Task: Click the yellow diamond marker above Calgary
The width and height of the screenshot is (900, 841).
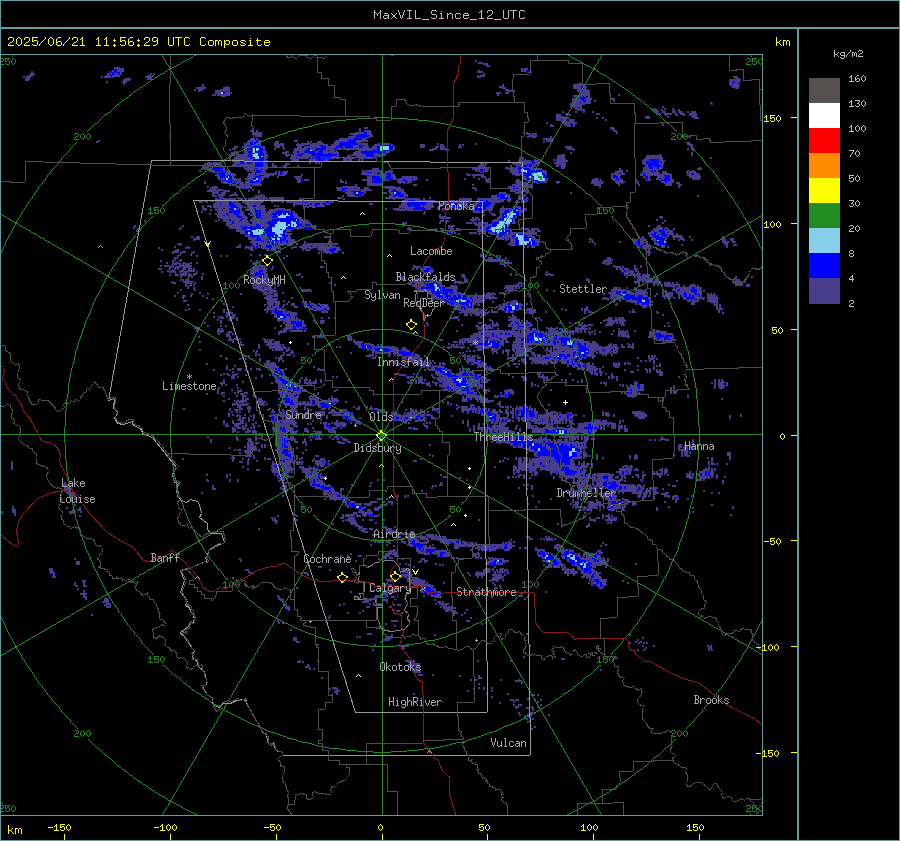Action: point(395,576)
